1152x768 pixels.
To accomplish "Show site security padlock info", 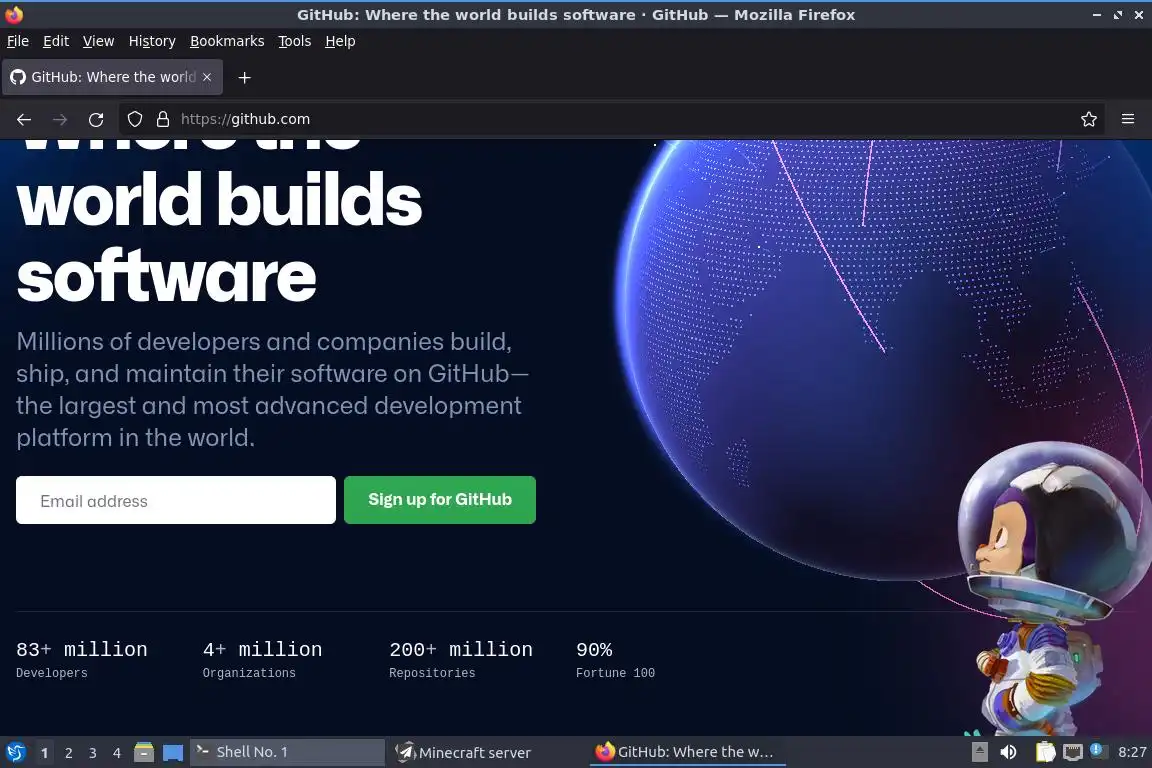I will pyautogui.click(x=163, y=119).
